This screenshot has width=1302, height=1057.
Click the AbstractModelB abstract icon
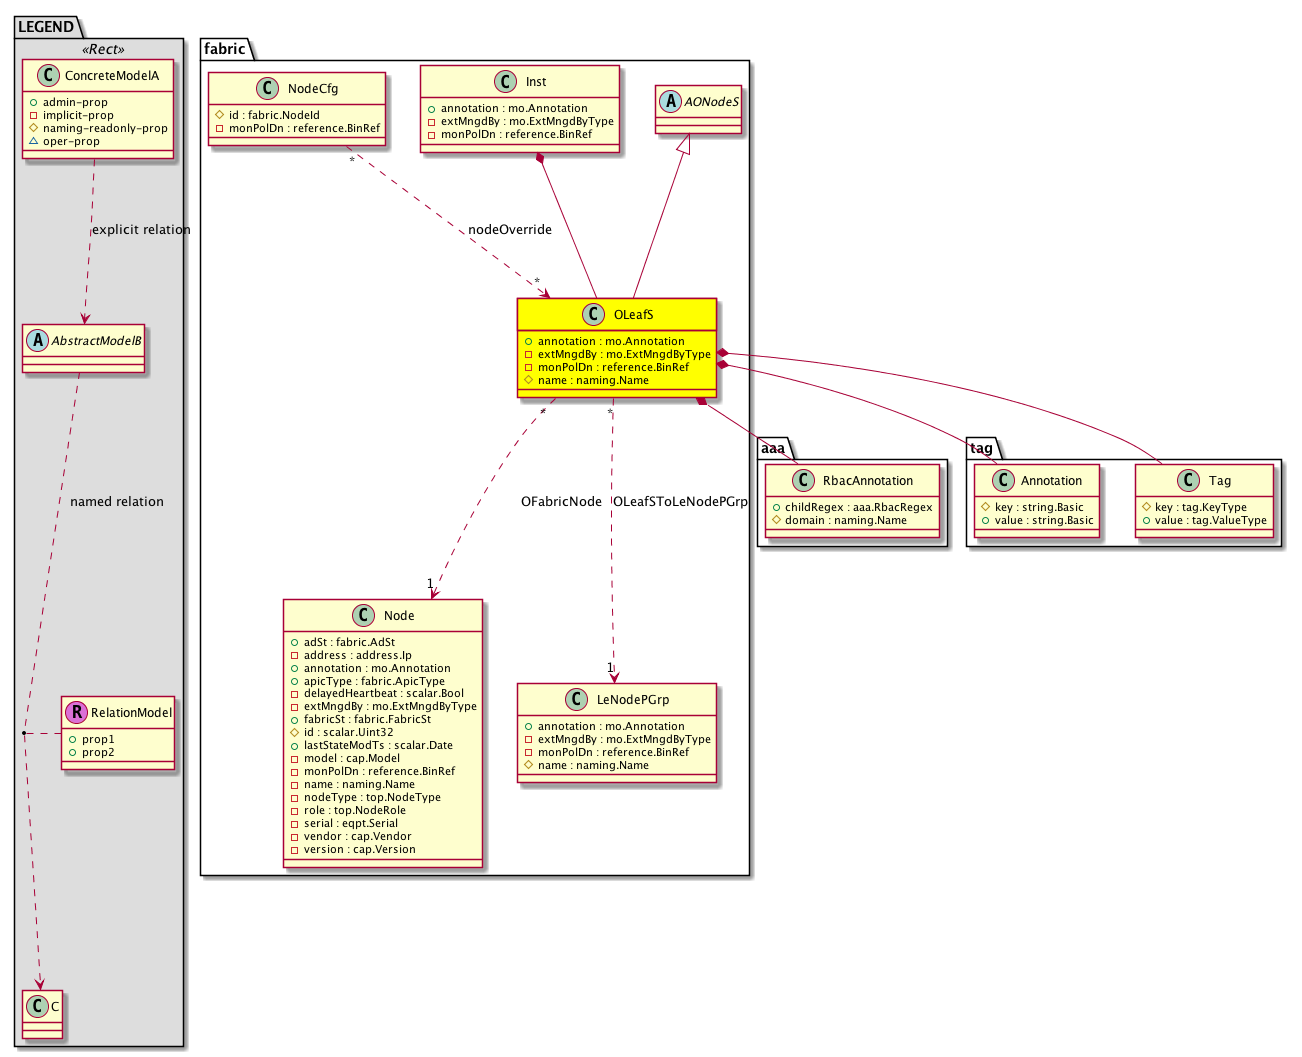(38, 341)
